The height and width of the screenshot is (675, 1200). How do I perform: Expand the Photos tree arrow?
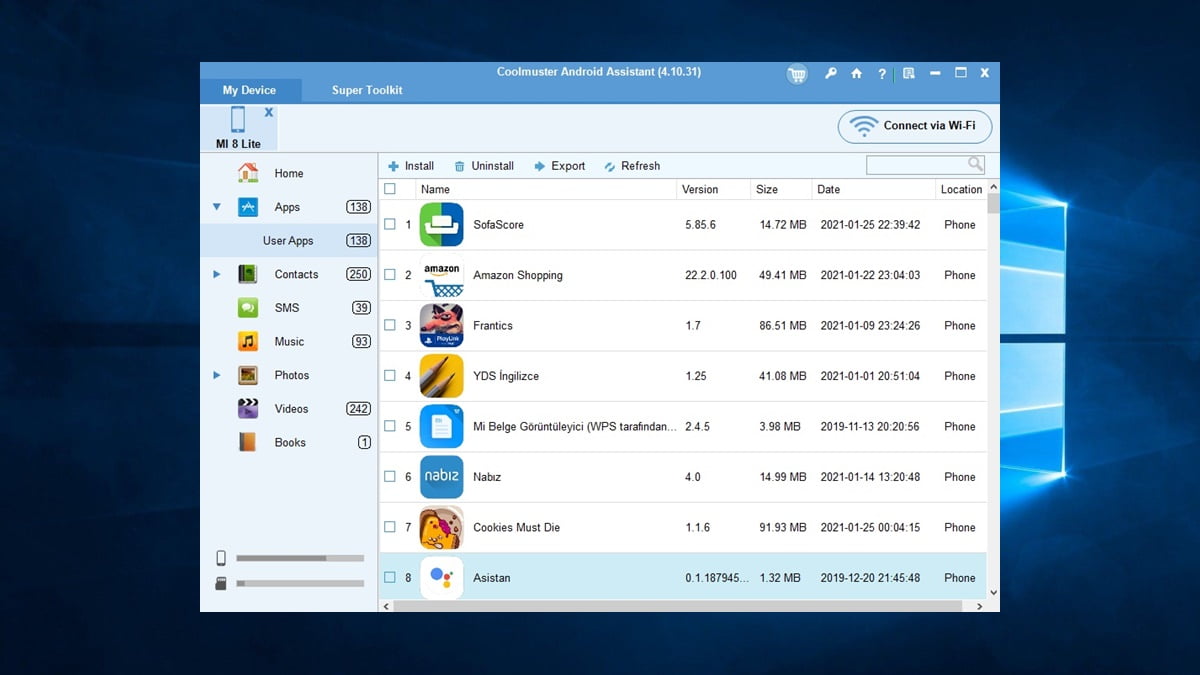tap(217, 375)
